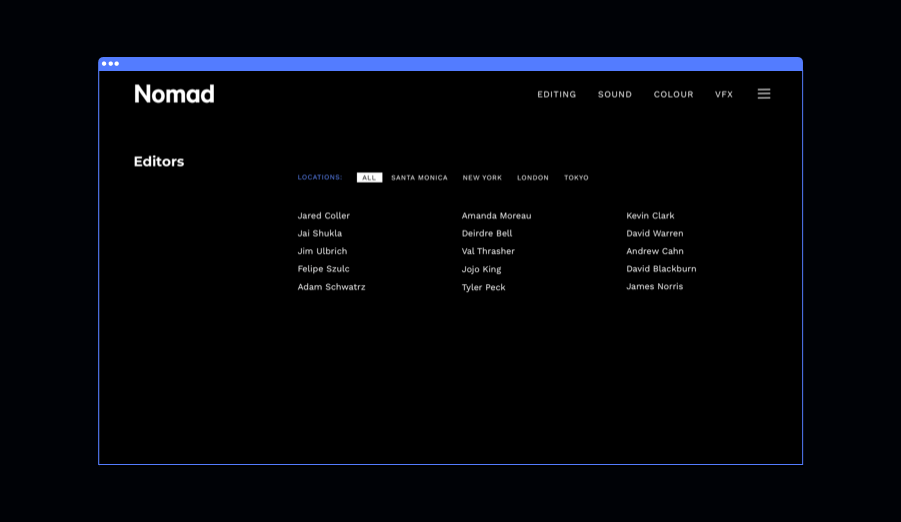This screenshot has width=901, height=522.
Task: Click Deirdre Bell in the list
Action: point(487,233)
